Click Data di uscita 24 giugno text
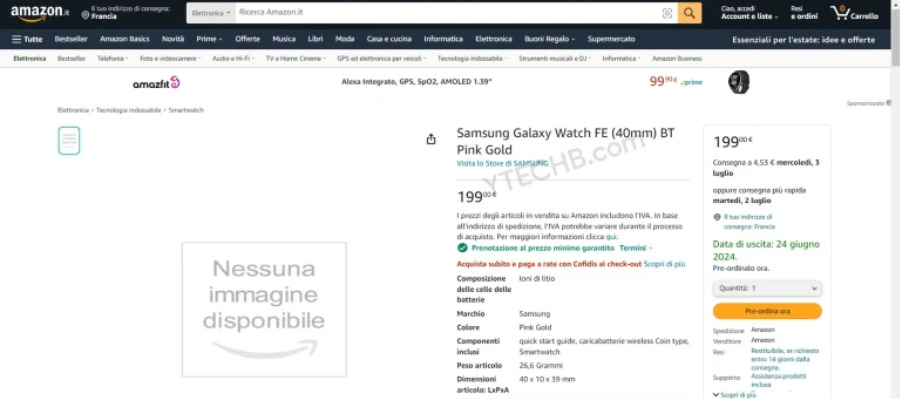The image size is (900, 399). tap(766, 250)
